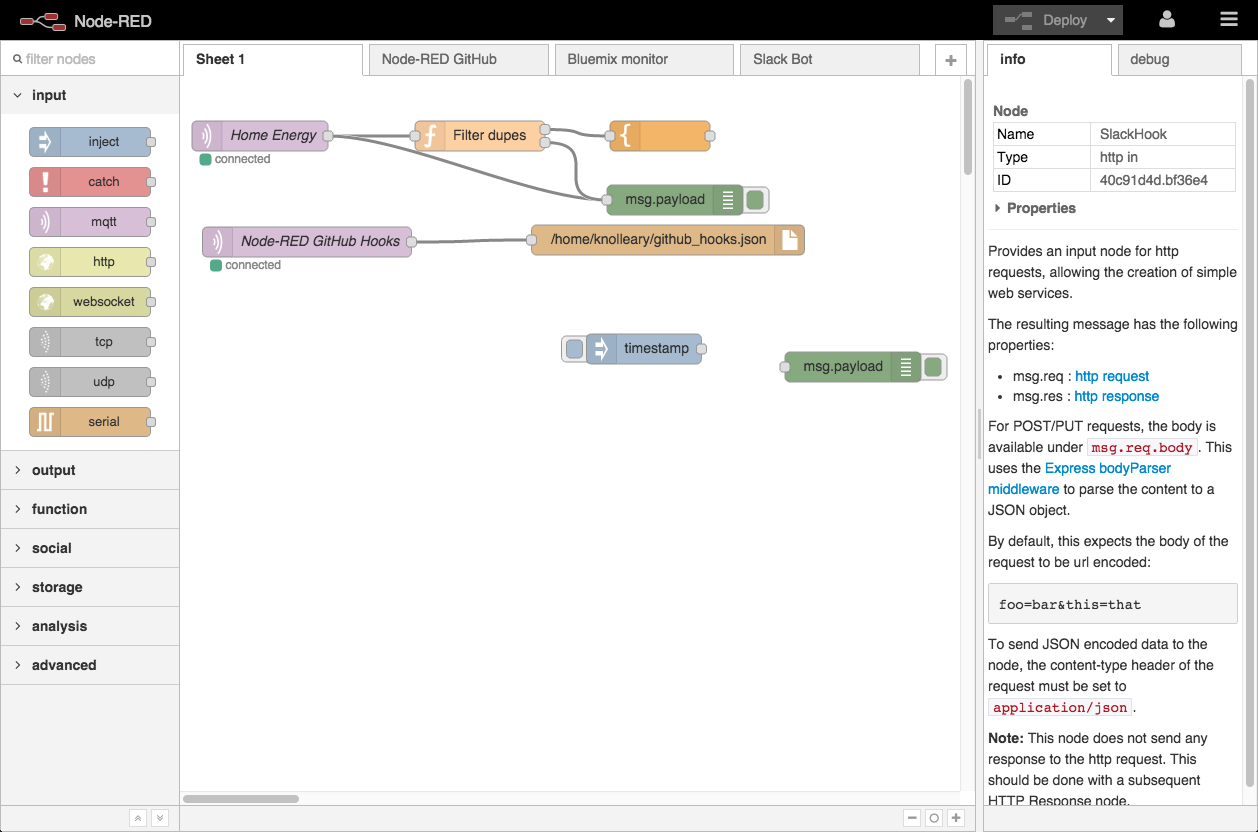The image size is (1258, 832).
Task: Open the Express bodyParser middleware link
Action: pyautogui.click(x=1106, y=467)
